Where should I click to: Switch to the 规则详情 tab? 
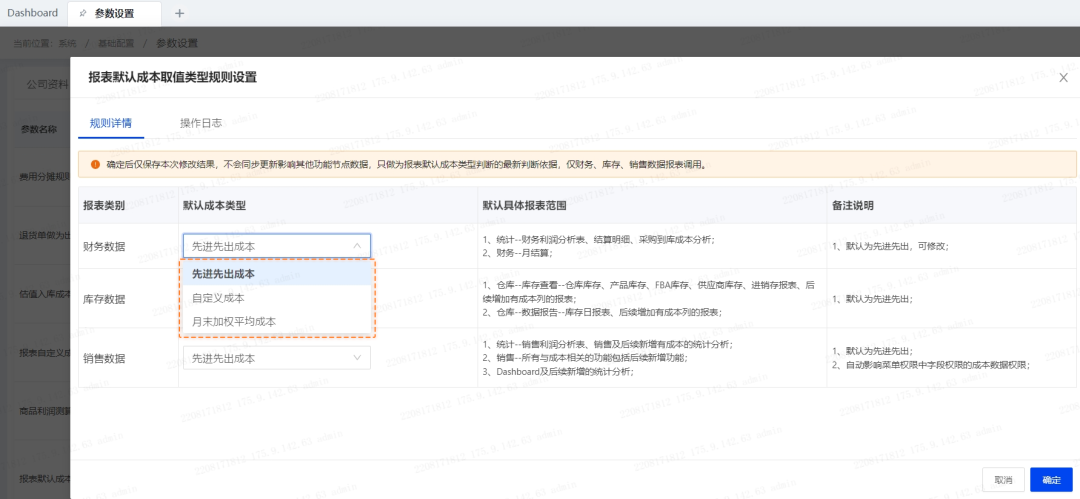[x=110, y=123]
